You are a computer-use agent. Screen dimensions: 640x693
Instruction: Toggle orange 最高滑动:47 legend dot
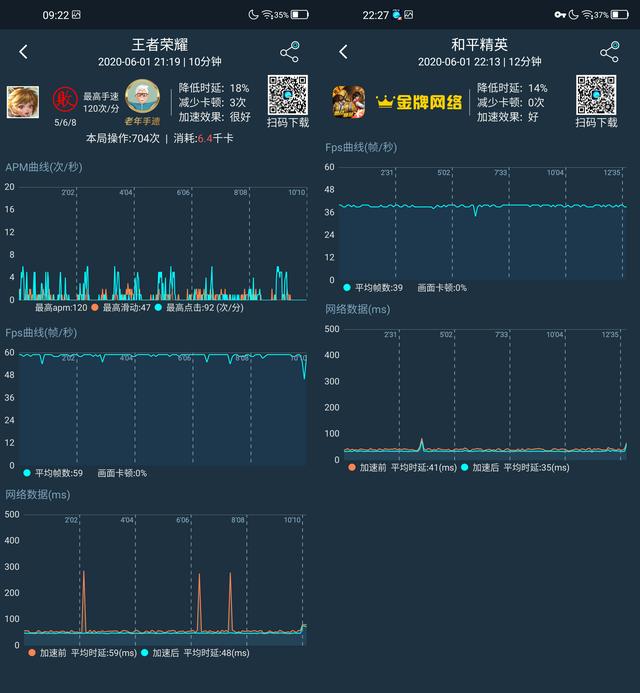pos(95,307)
